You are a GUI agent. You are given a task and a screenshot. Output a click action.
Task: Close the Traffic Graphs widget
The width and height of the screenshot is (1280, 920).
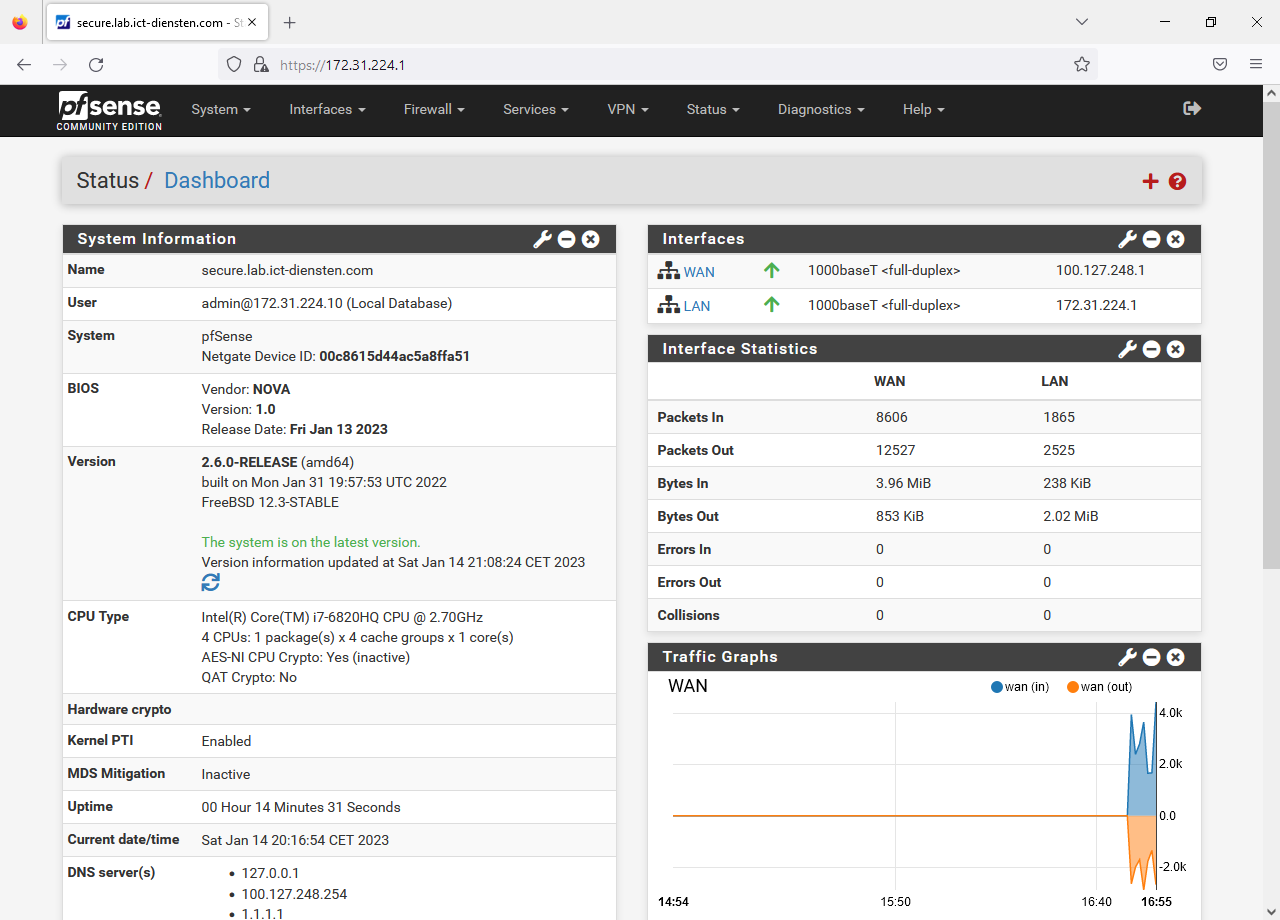[x=1176, y=657]
